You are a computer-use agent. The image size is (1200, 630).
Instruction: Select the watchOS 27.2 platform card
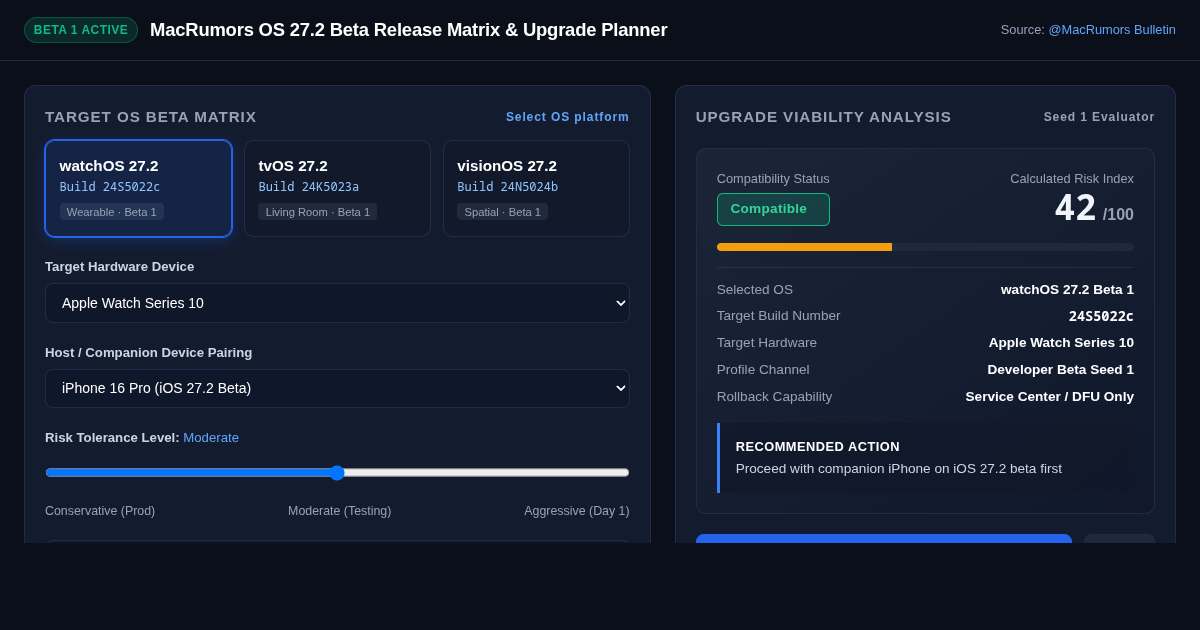point(139,188)
